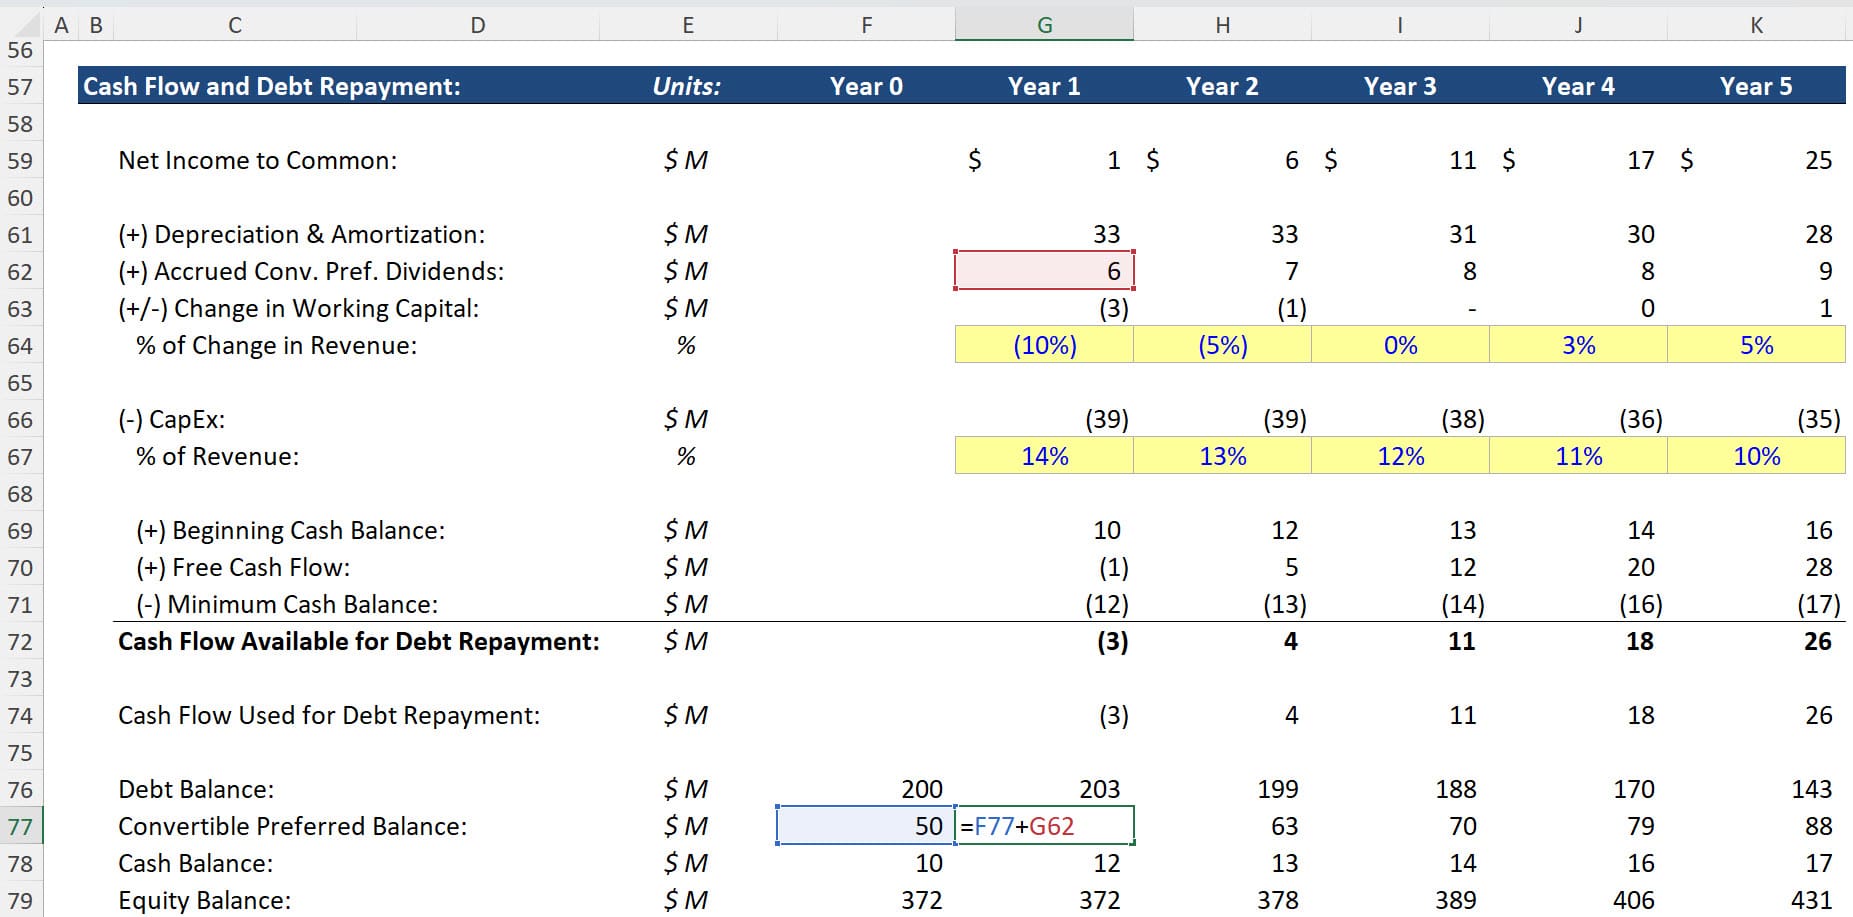
Task: Select the yellow 14% CapEx assumption cell
Action: [1043, 456]
